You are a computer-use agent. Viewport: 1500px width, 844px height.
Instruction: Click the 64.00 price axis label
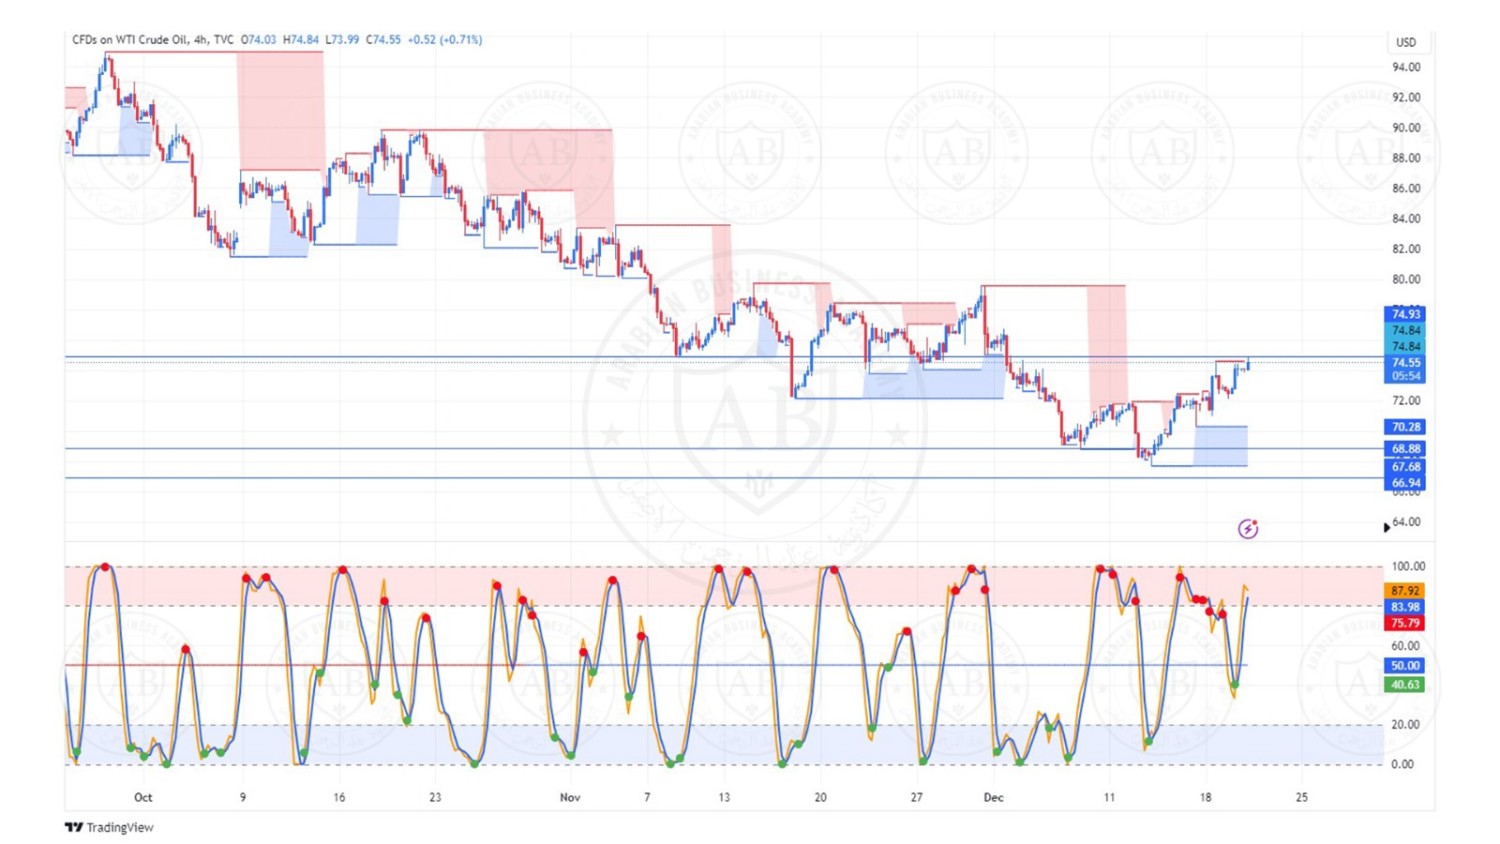click(1406, 522)
